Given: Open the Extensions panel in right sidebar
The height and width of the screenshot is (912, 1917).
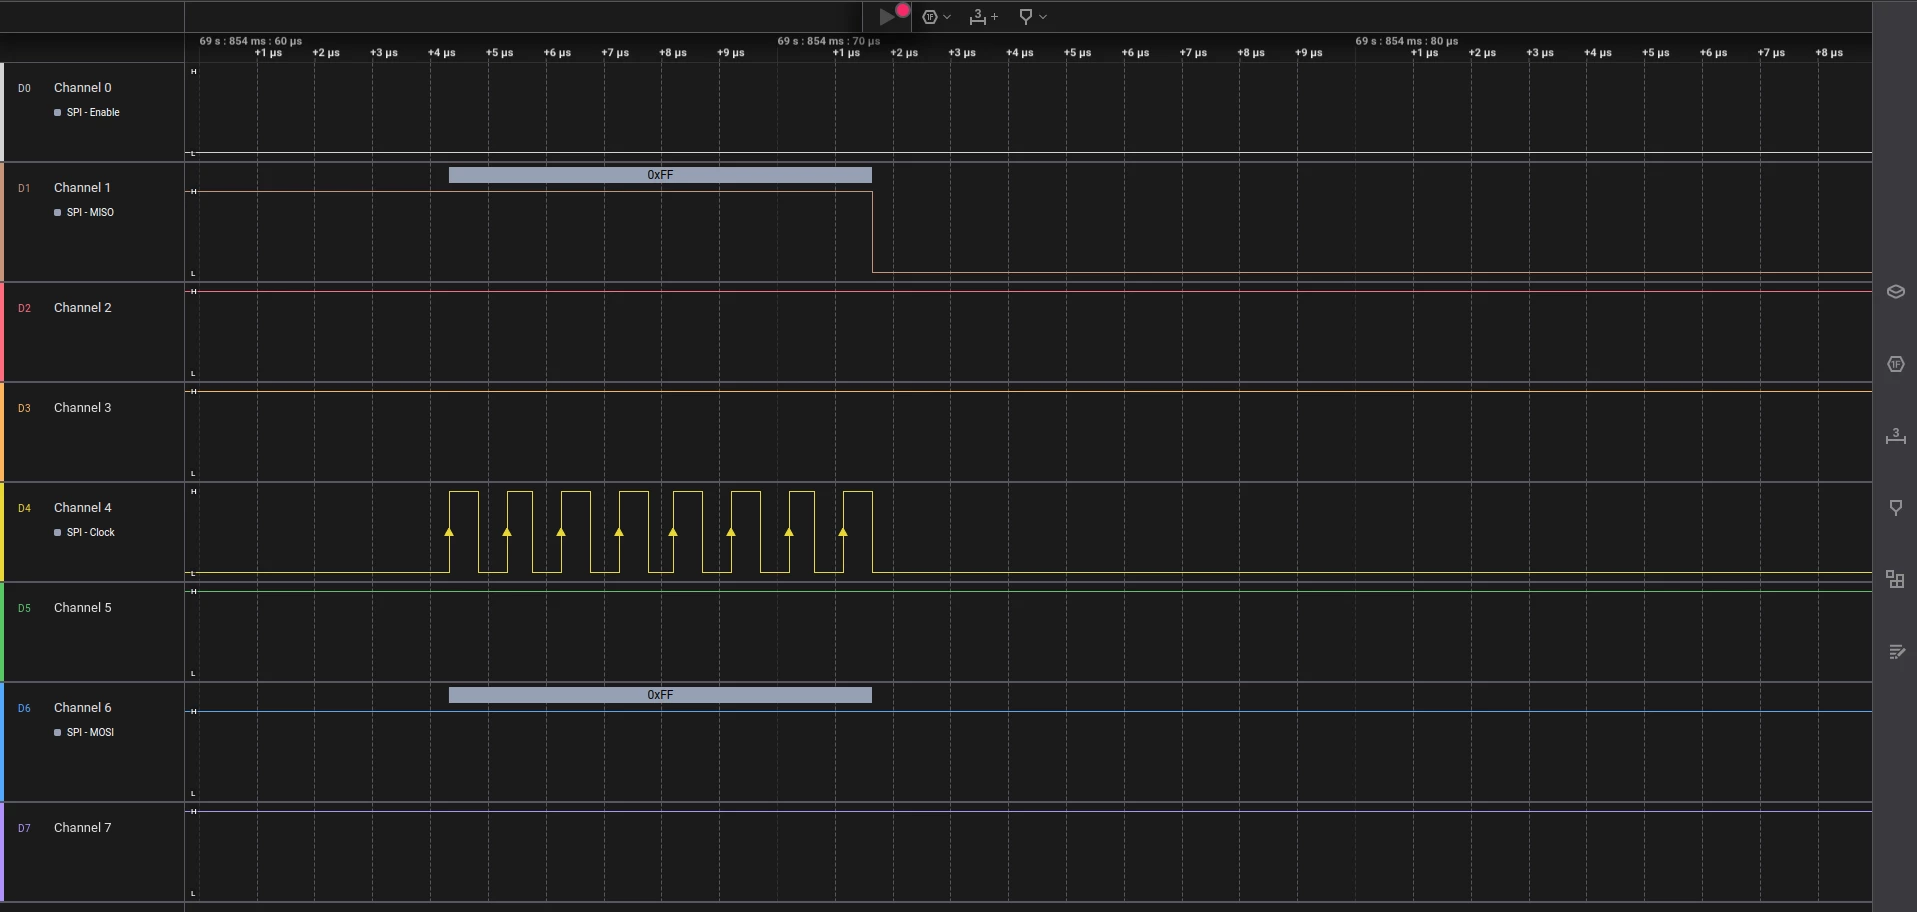Looking at the screenshot, I should (x=1895, y=580).
